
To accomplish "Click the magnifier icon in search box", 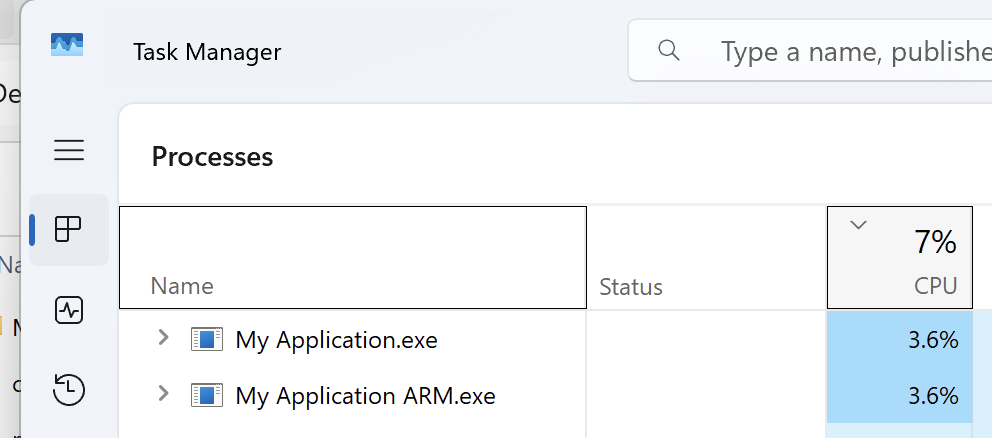I will (x=669, y=50).
